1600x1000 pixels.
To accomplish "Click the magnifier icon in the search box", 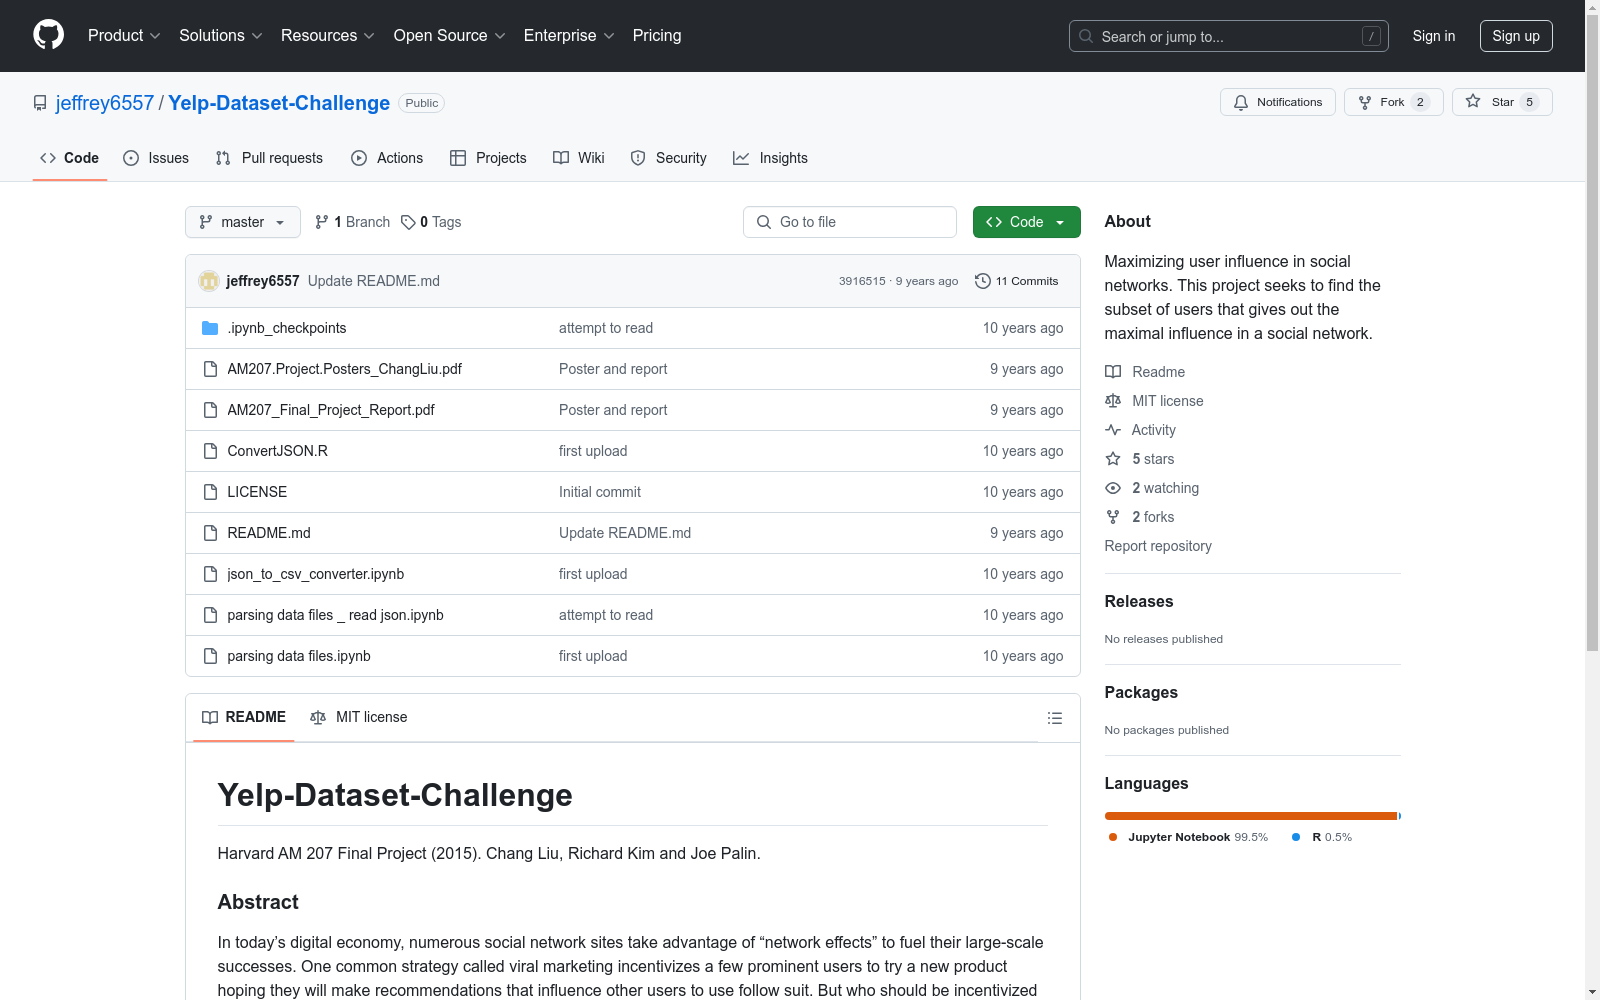I will click(1086, 36).
